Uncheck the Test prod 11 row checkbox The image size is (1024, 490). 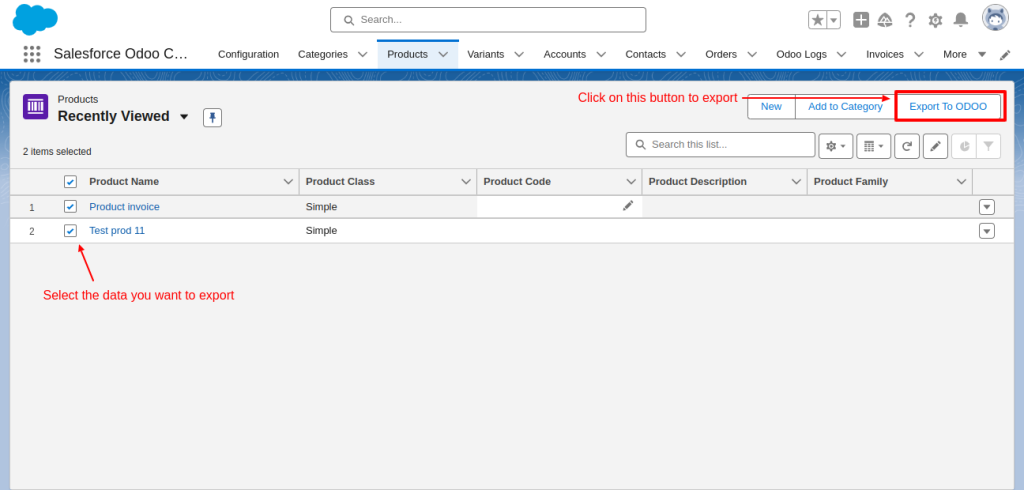[71, 231]
